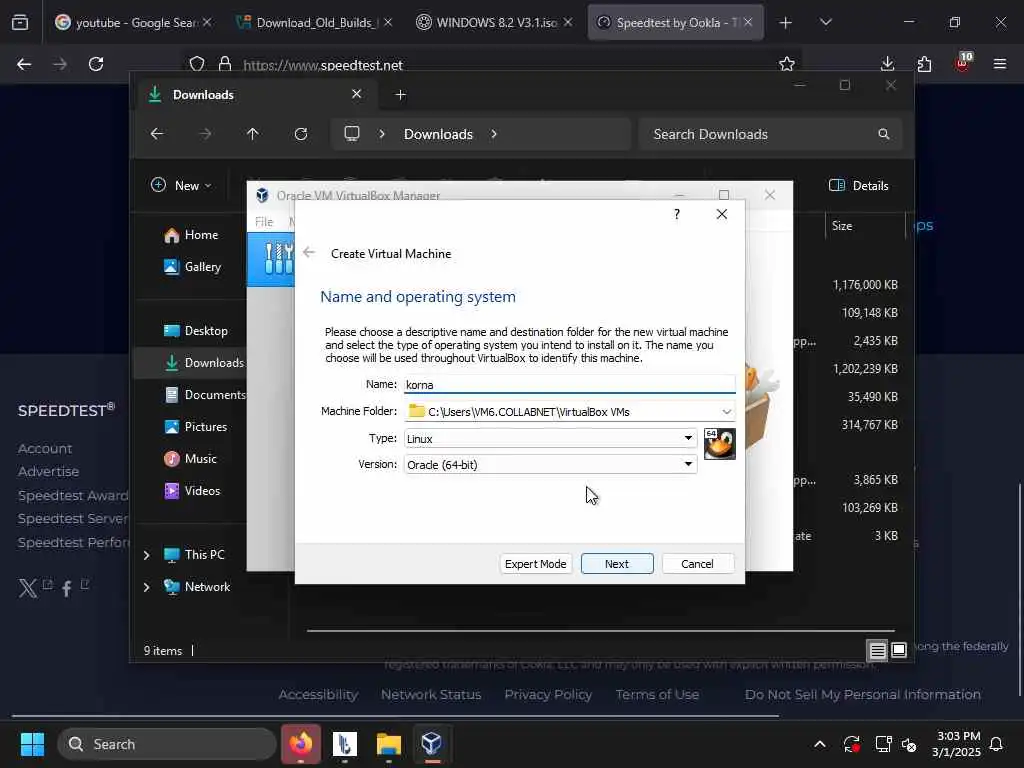This screenshot has height=768, width=1024.
Task: Open Documents folder in Explorer sidebar
Action: point(205,394)
